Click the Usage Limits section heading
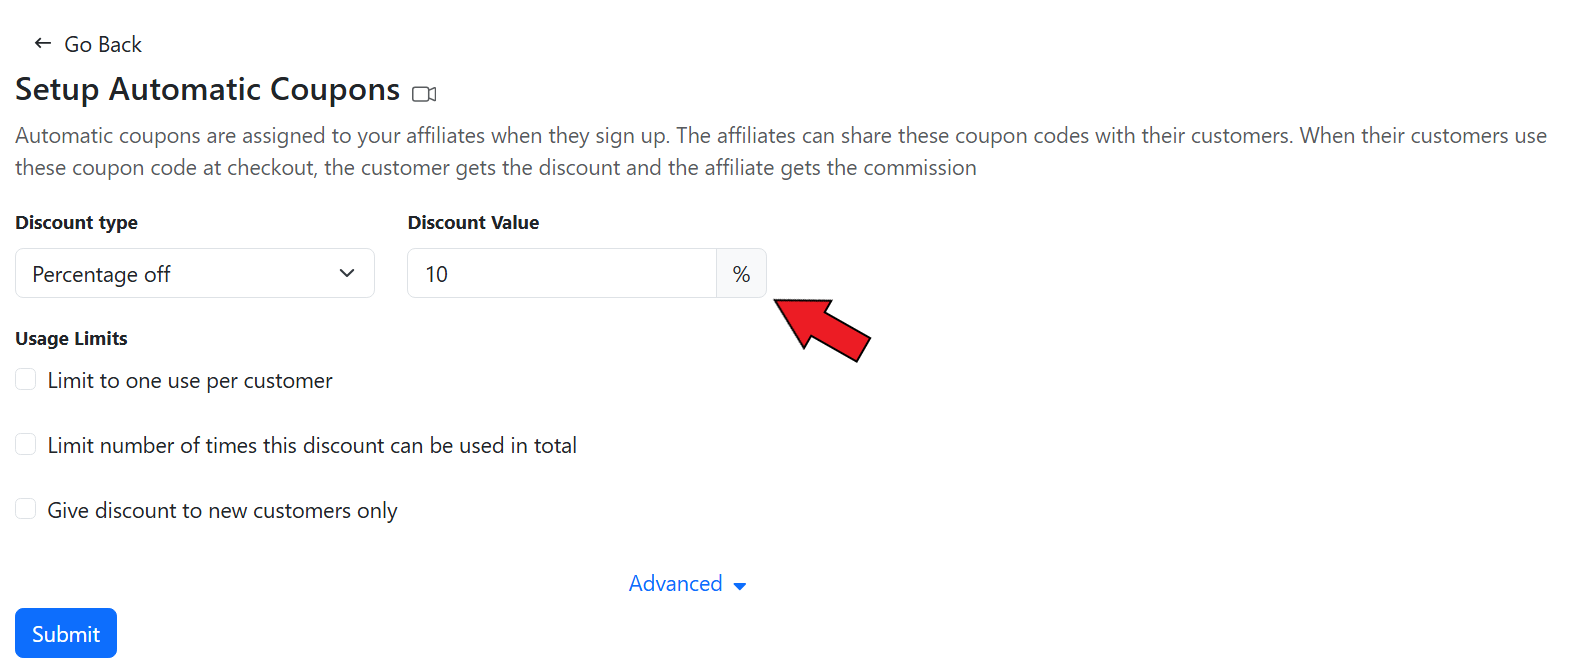 point(71,339)
